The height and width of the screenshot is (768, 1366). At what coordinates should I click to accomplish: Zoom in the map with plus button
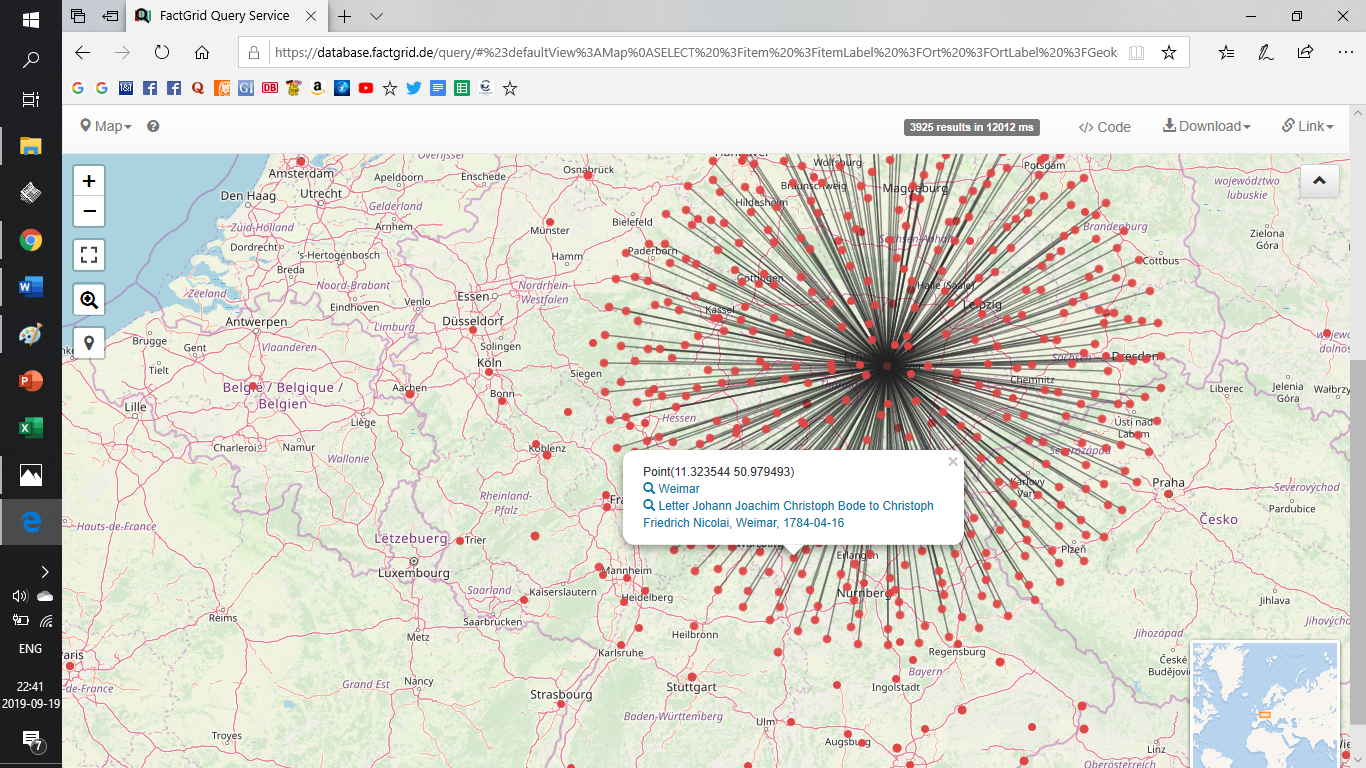pyautogui.click(x=89, y=181)
